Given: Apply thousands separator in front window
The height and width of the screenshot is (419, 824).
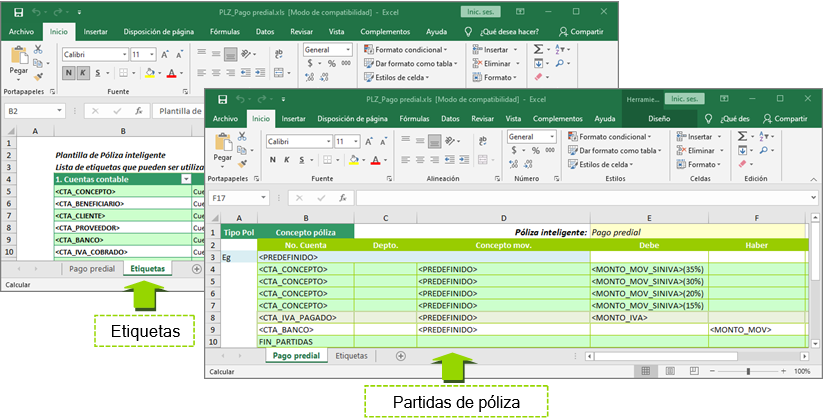Looking at the screenshot, I should point(550,150).
